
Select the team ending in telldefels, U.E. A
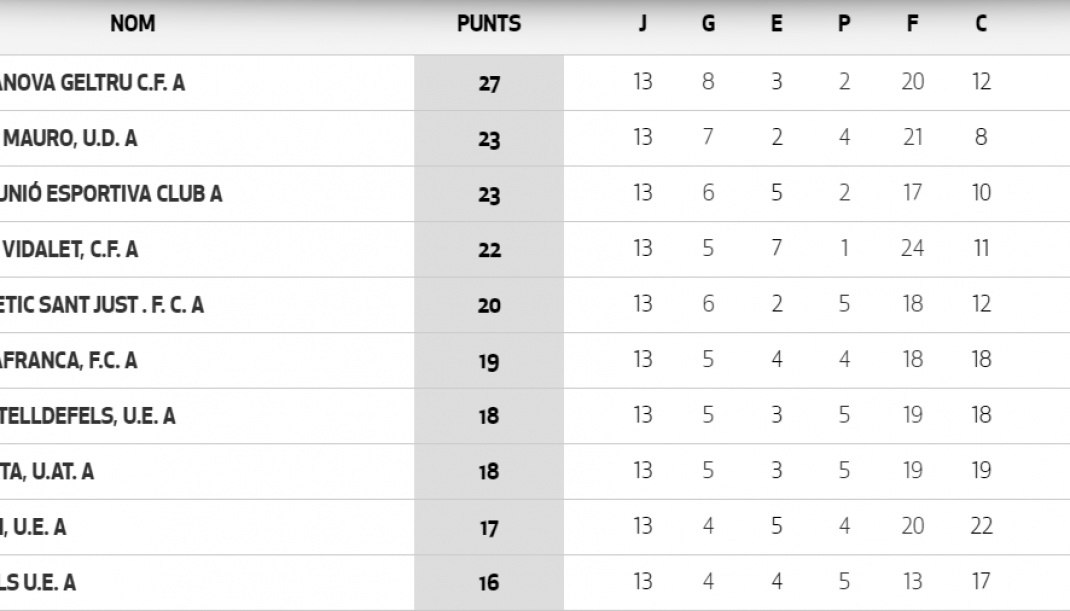(x=87, y=417)
